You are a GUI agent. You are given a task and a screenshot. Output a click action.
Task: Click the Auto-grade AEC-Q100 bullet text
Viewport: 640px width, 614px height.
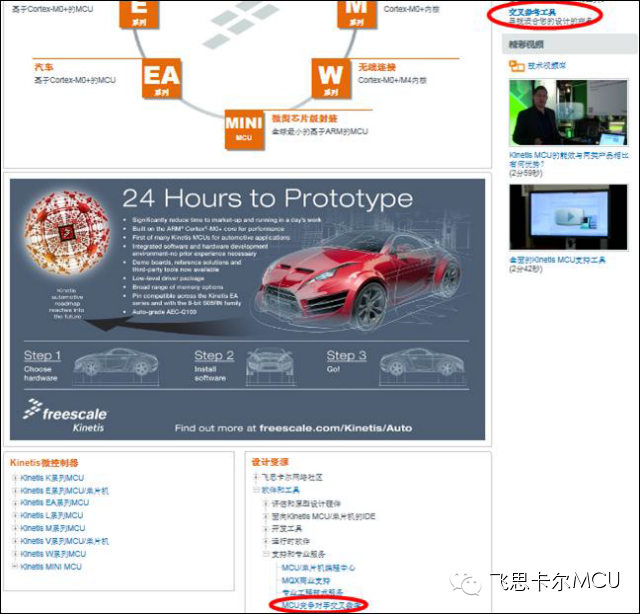point(164,312)
